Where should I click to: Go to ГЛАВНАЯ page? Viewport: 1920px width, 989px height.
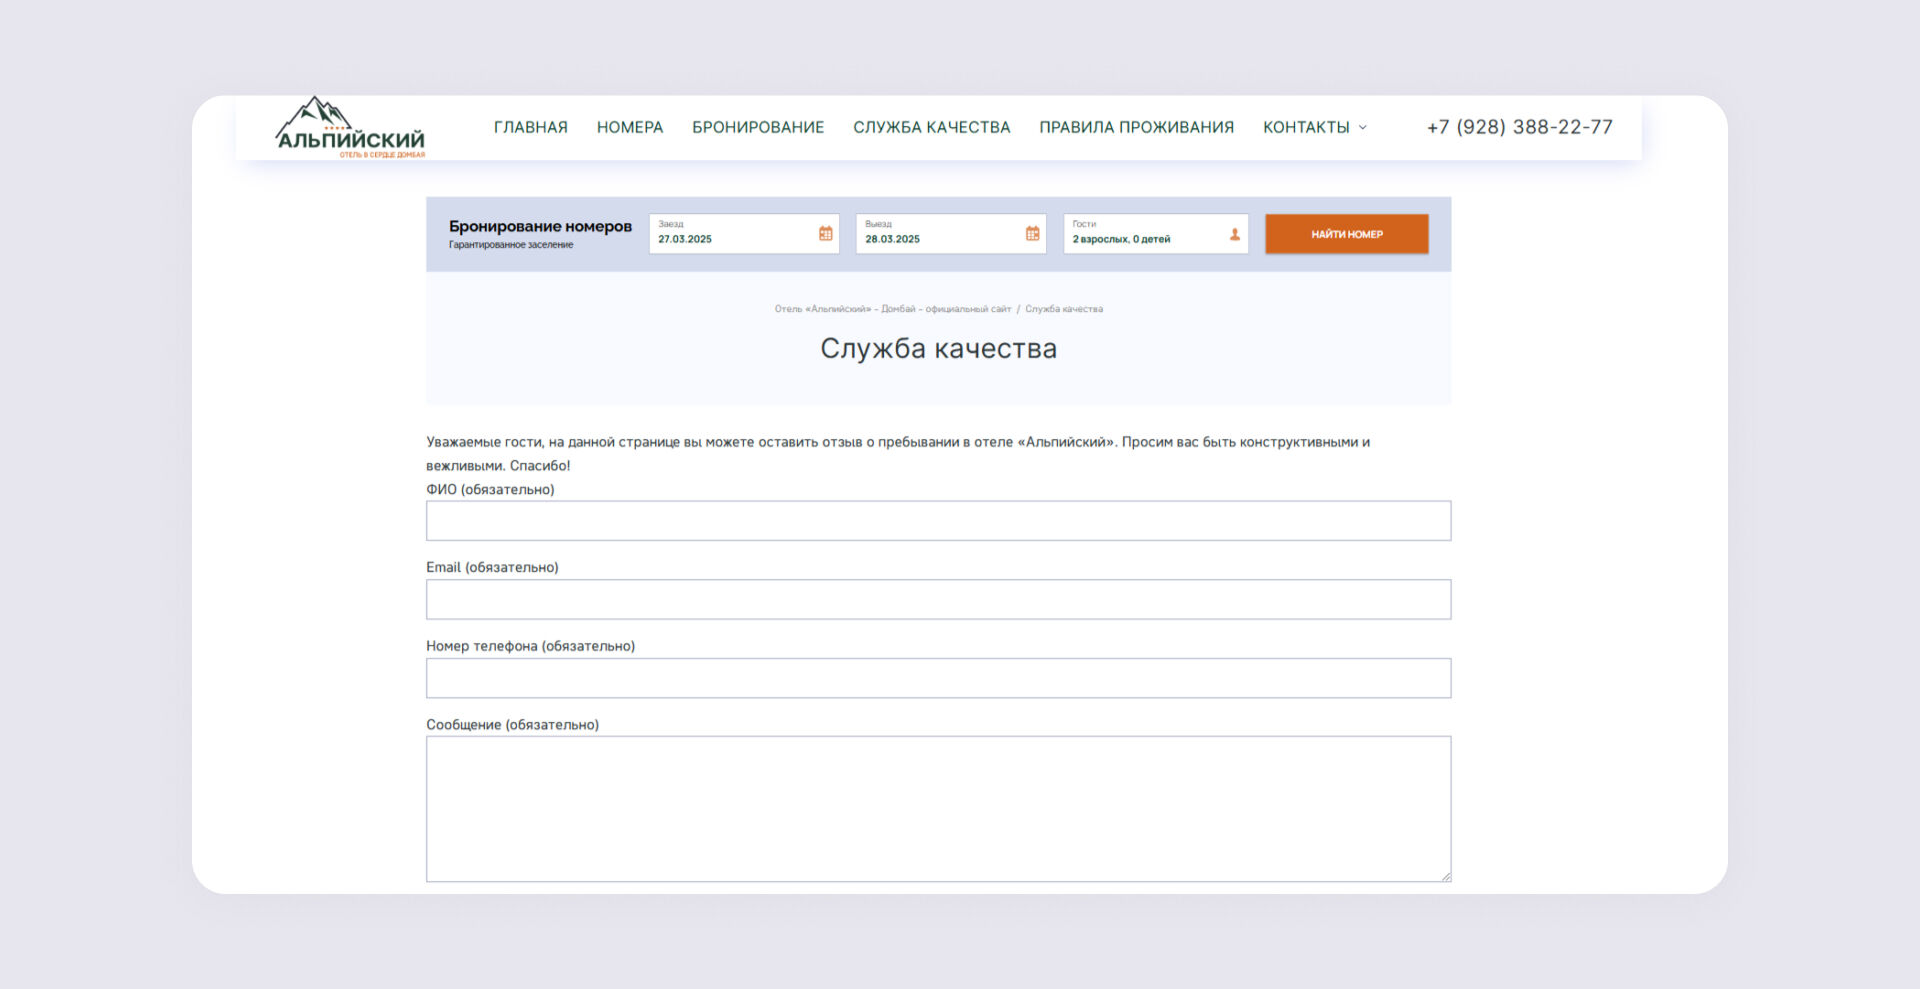coord(530,127)
